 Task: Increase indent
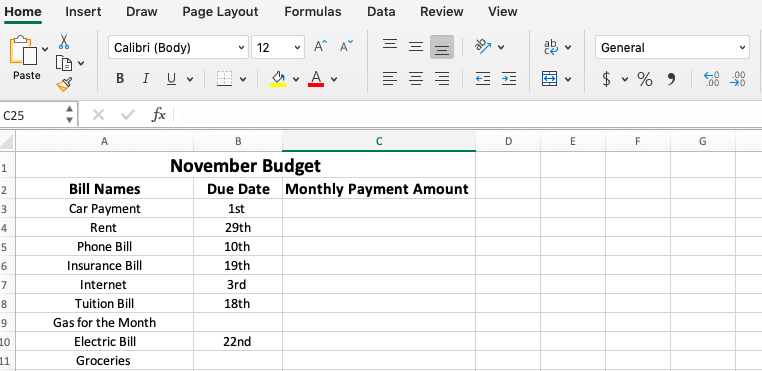509,79
